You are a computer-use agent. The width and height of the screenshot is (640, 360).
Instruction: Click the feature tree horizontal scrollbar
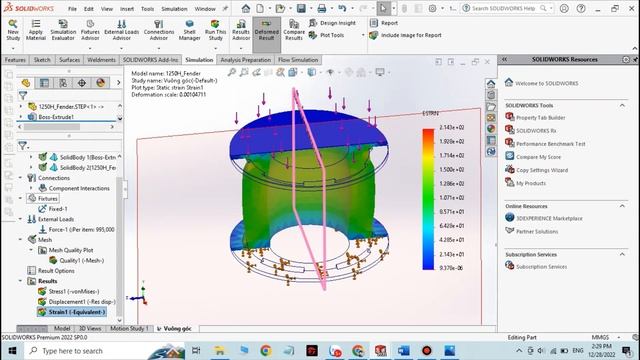point(51,127)
